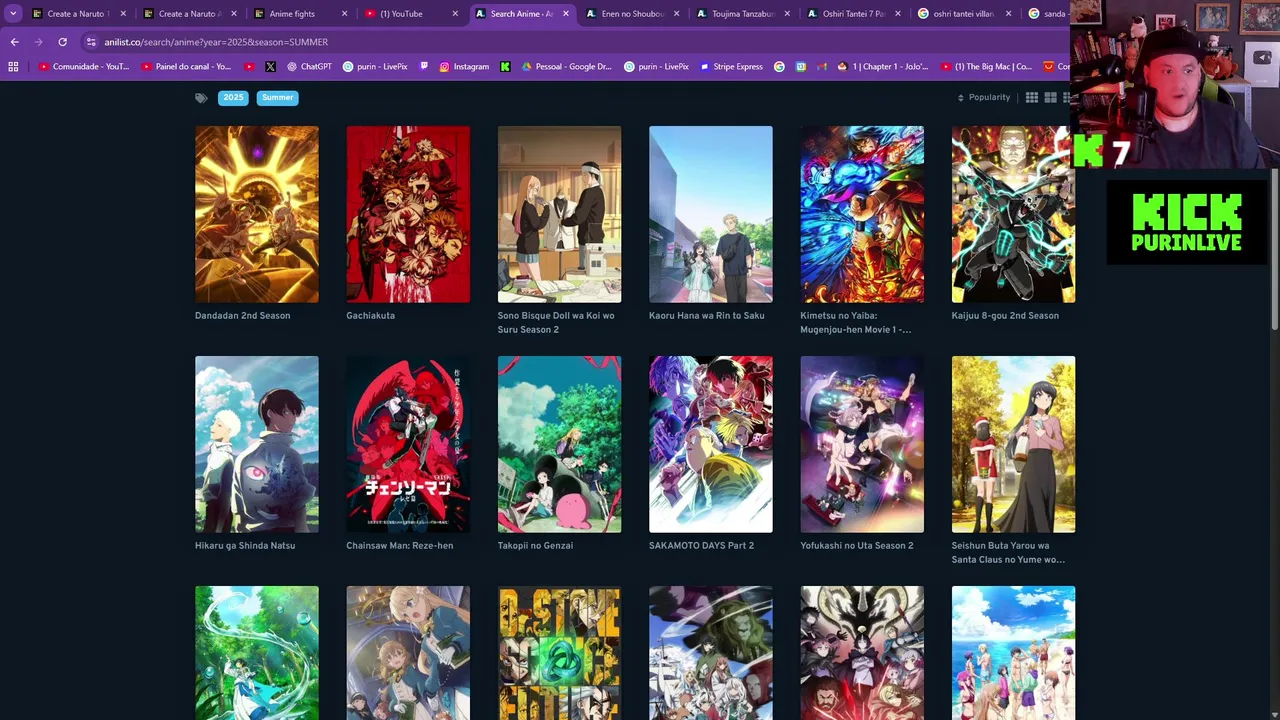
Task: Select the small grid view icon
Action: pos(1031,97)
